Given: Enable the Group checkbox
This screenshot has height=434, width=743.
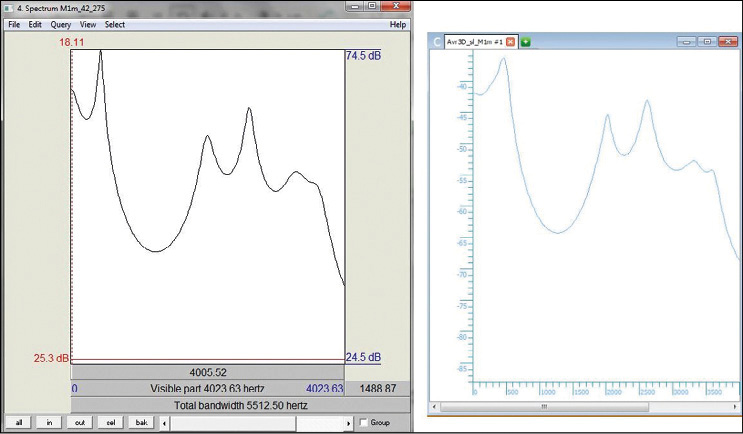Looking at the screenshot, I should pos(363,423).
